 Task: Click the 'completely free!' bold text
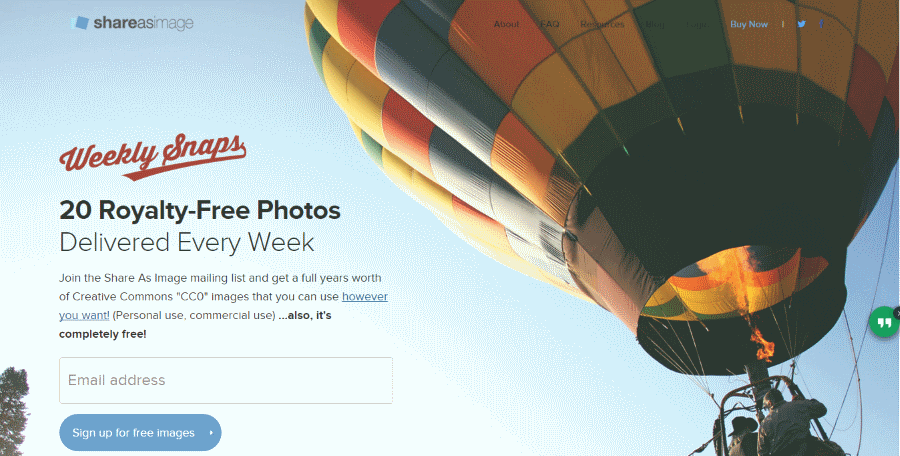pos(103,334)
